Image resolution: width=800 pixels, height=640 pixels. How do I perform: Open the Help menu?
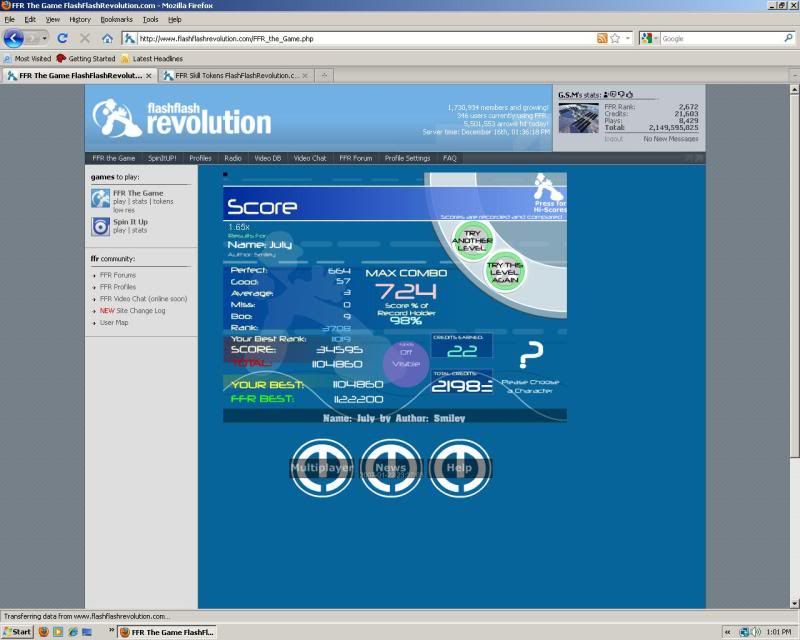pyautogui.click(x=174, y=19)
